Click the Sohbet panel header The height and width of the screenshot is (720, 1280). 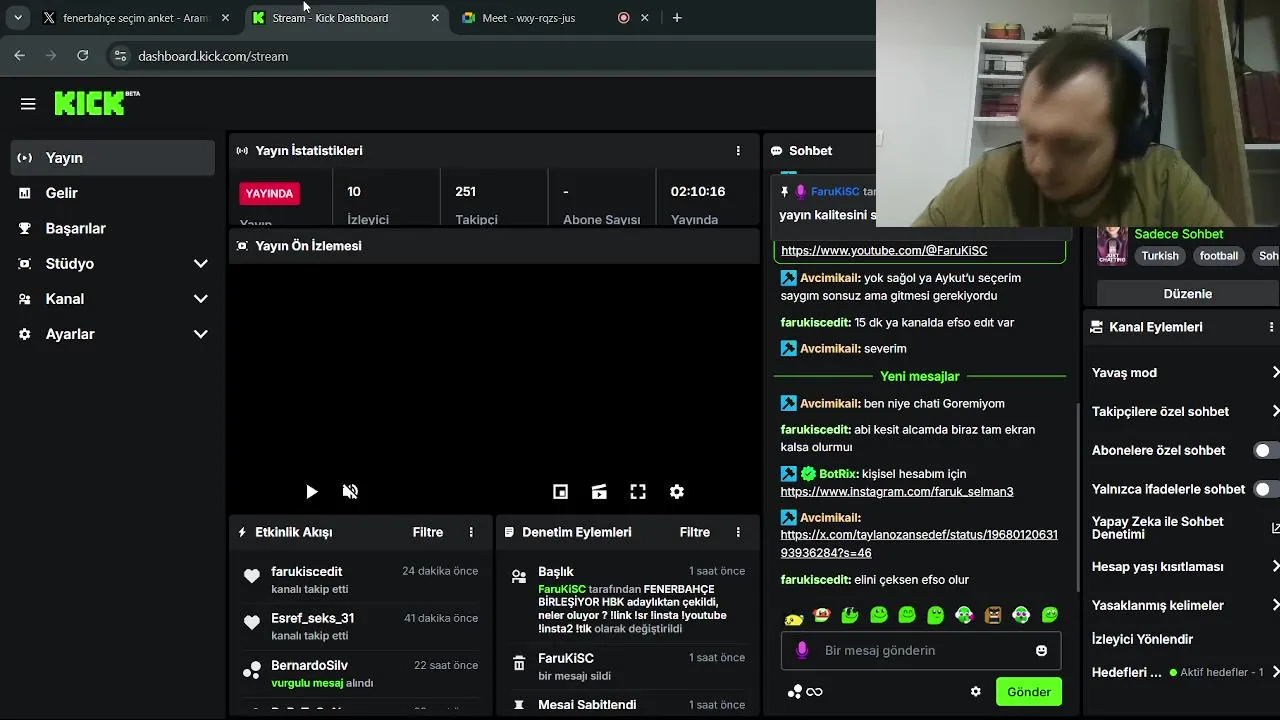coord(810,151)
